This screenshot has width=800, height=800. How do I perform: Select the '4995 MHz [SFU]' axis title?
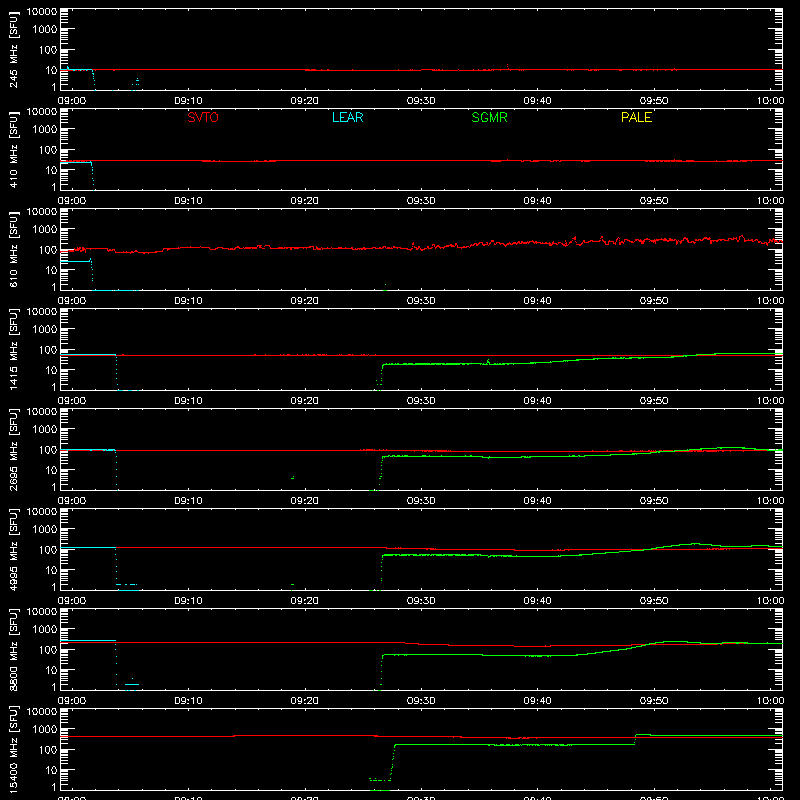tap(13, 550)
